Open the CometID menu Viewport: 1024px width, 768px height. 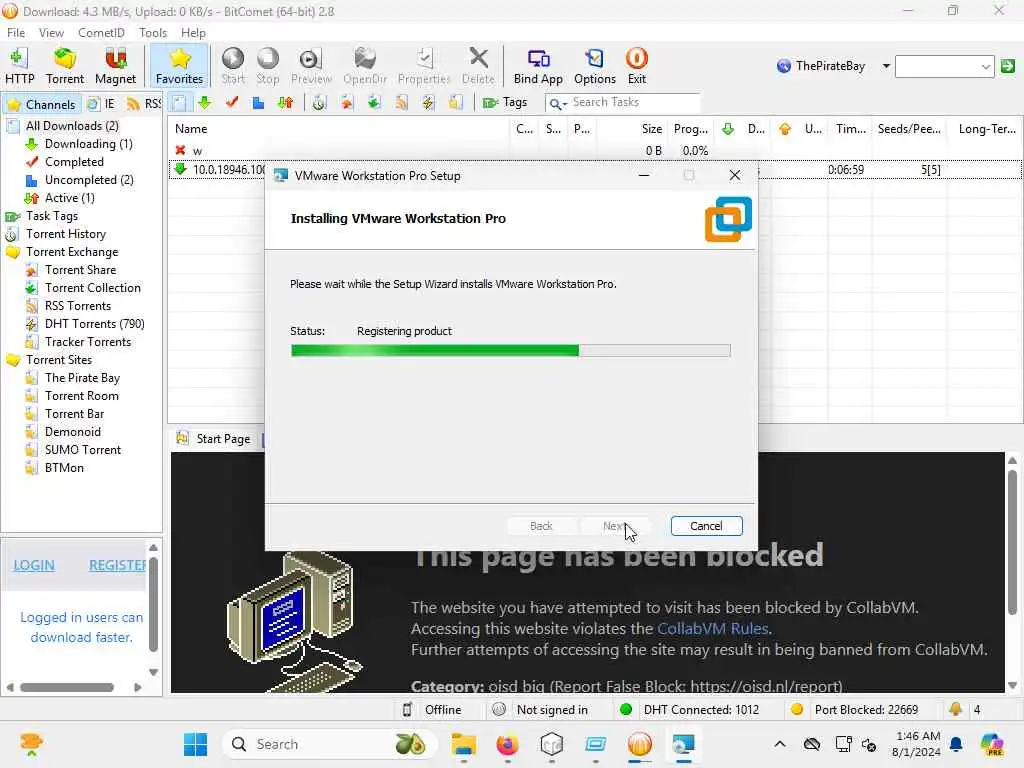pyautogui.click(x=101, y=33)
